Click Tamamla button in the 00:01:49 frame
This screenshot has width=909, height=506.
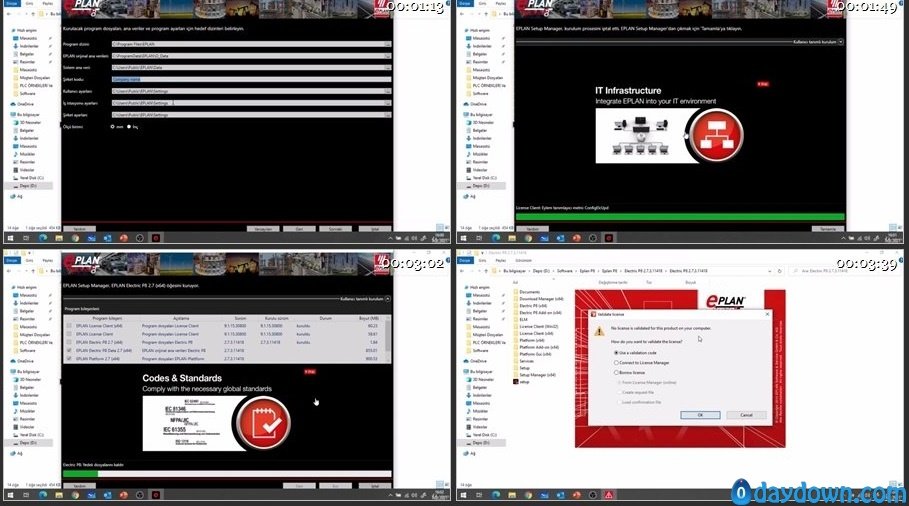point(828,229)
